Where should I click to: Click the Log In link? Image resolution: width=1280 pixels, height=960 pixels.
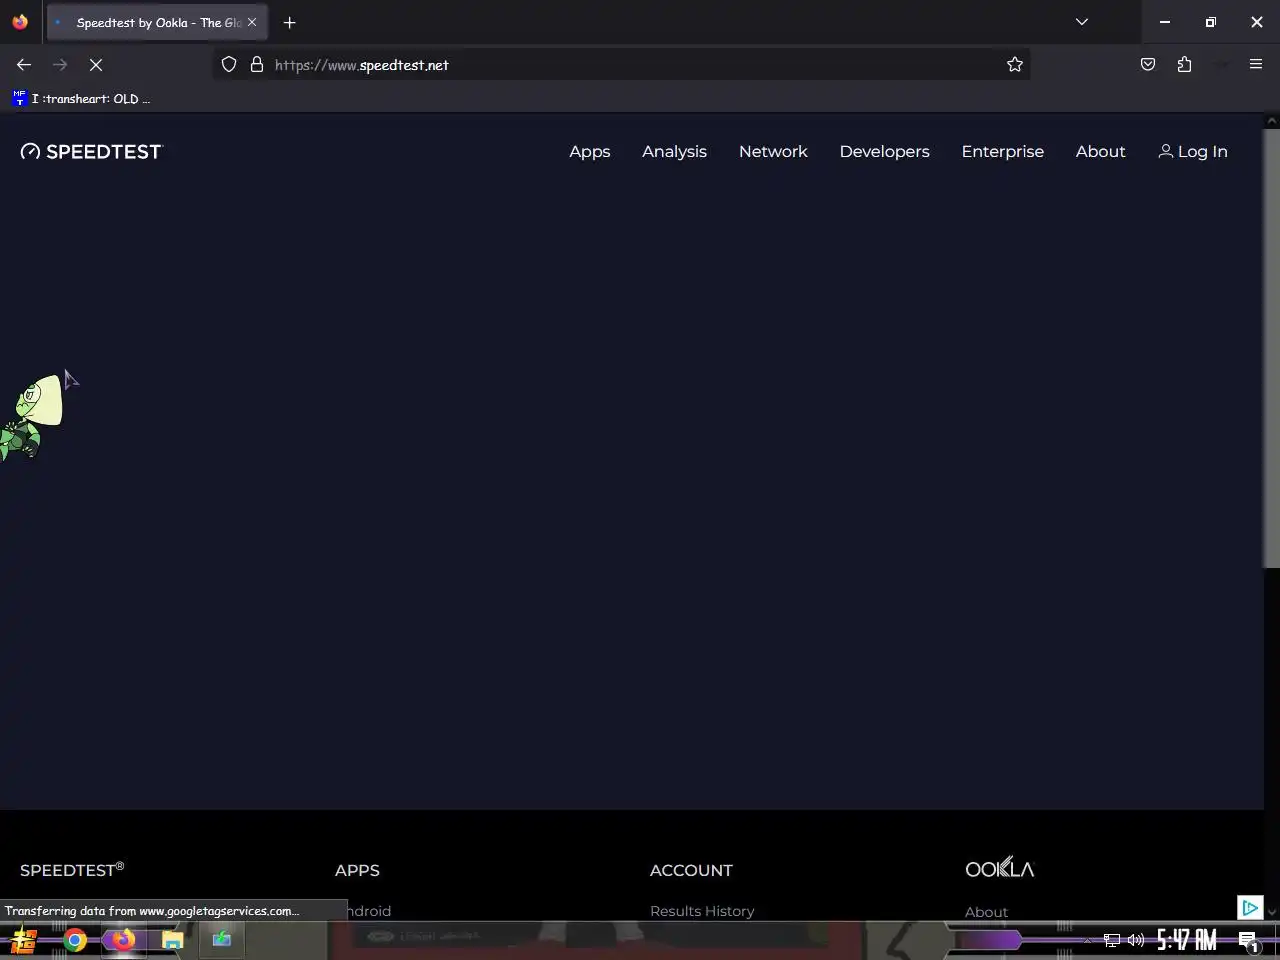1193,151
